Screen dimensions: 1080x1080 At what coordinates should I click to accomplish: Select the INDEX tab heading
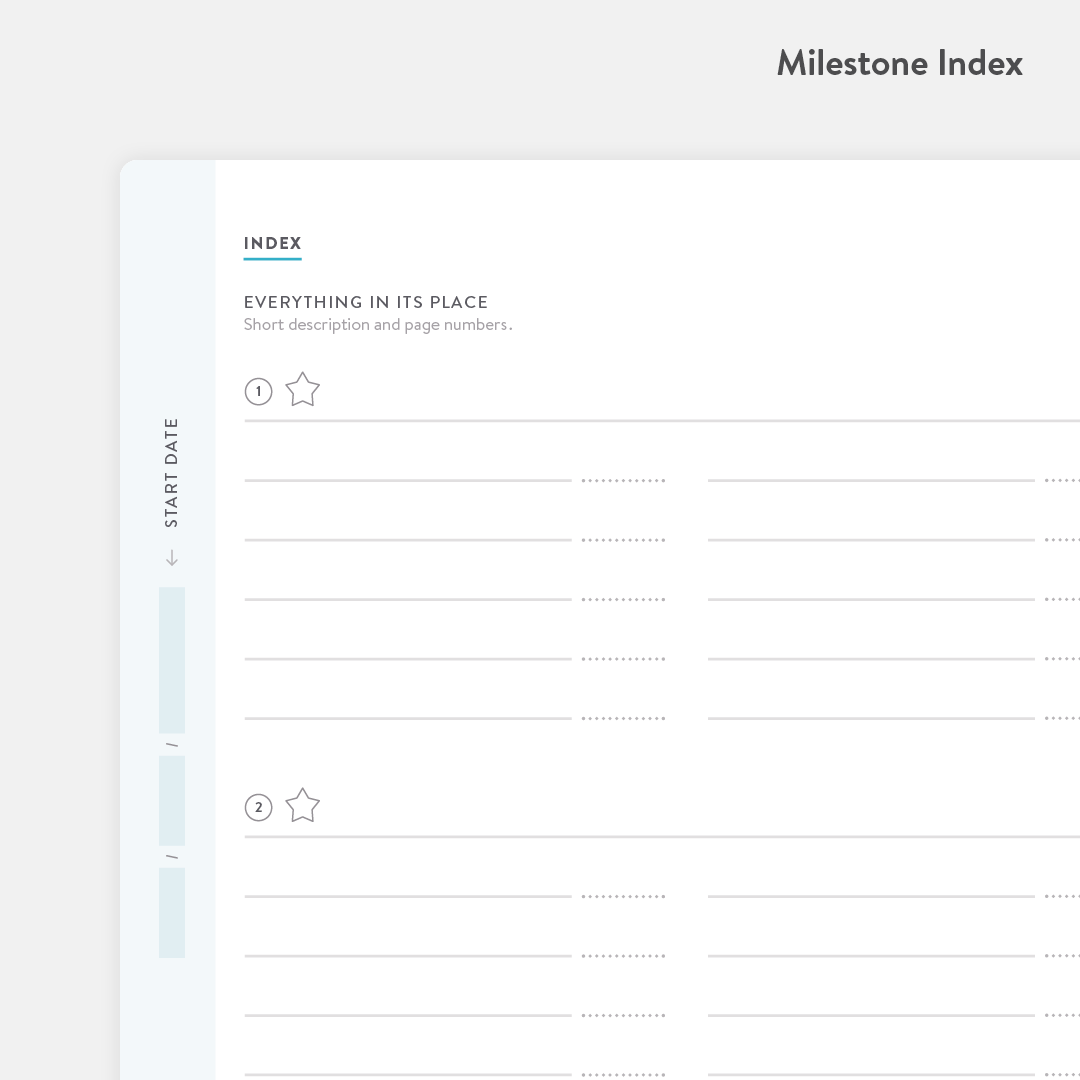click(272, 243)
